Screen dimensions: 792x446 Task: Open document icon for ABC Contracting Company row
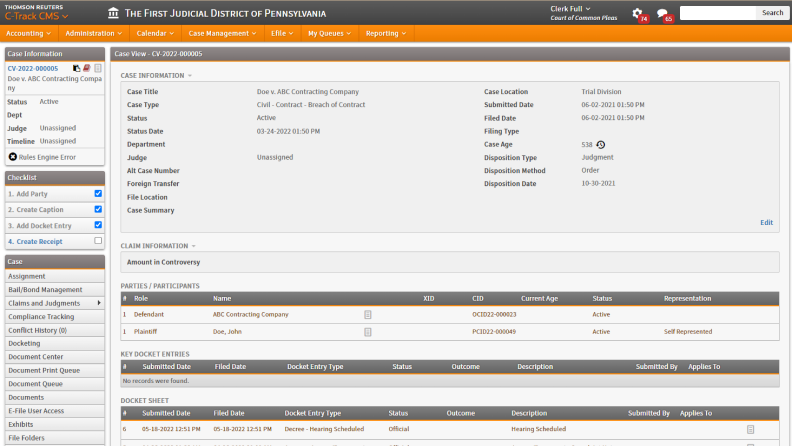(x=368, y=314)
